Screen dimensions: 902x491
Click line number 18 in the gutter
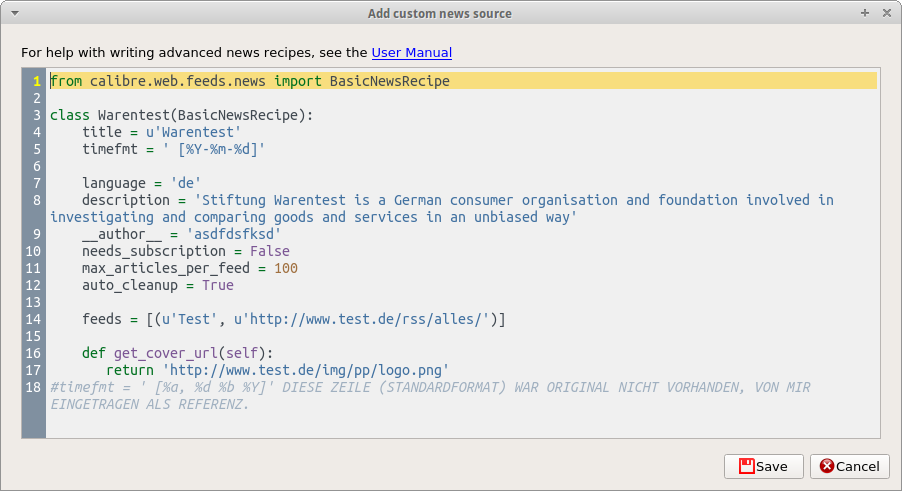pos(34,387)
